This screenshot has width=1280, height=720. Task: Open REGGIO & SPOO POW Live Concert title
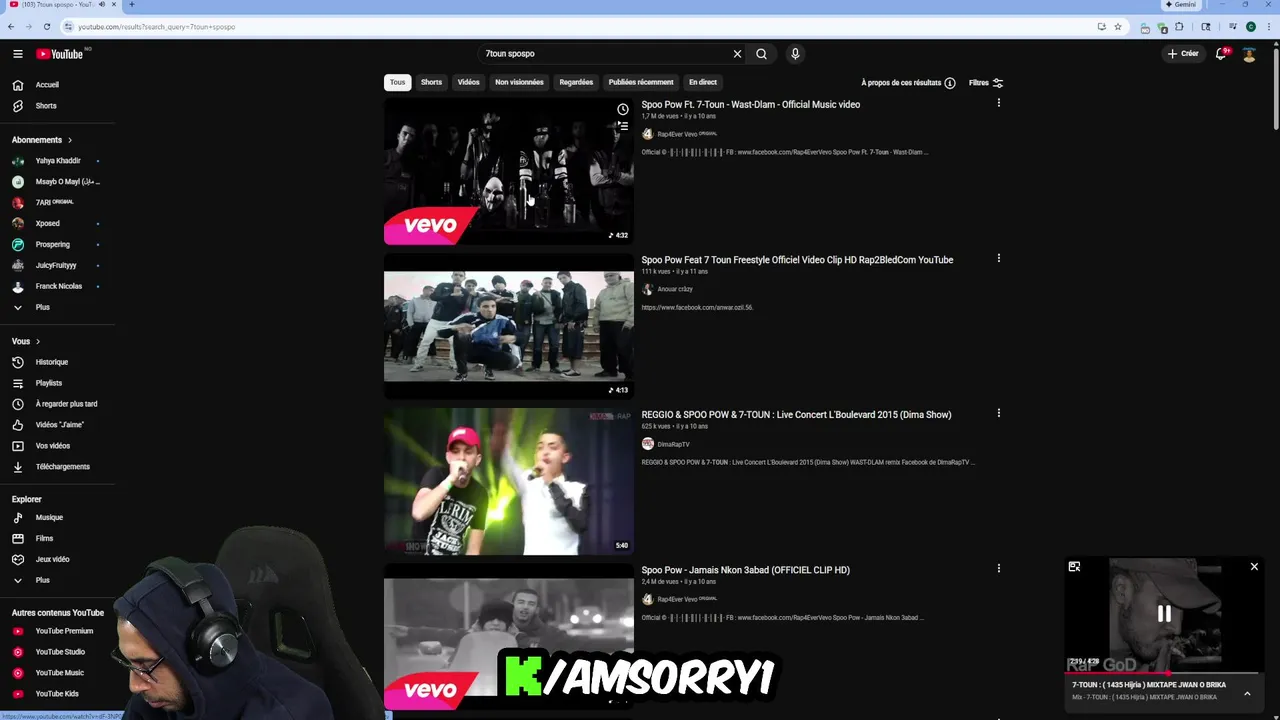click(796, 415)
